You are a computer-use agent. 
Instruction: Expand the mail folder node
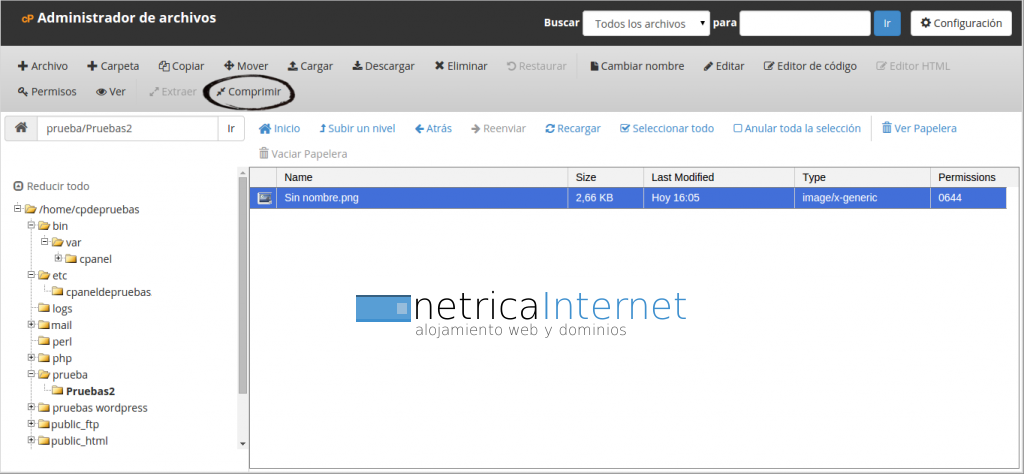point(32,325)
